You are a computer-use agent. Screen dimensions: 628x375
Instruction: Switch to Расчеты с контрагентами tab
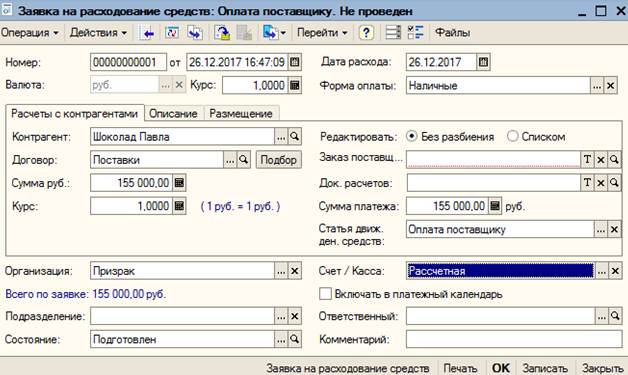pos(74,113)
